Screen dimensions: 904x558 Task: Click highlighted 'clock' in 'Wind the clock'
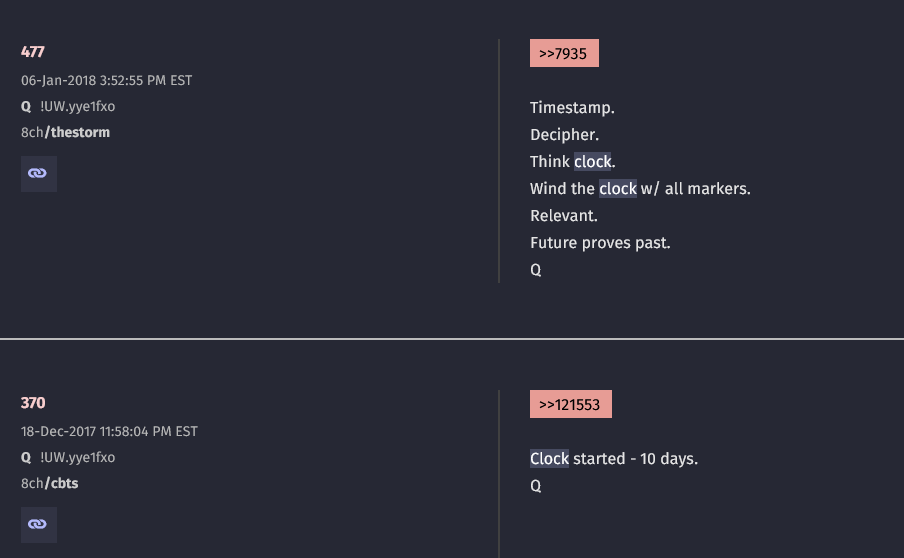(617, 189)
